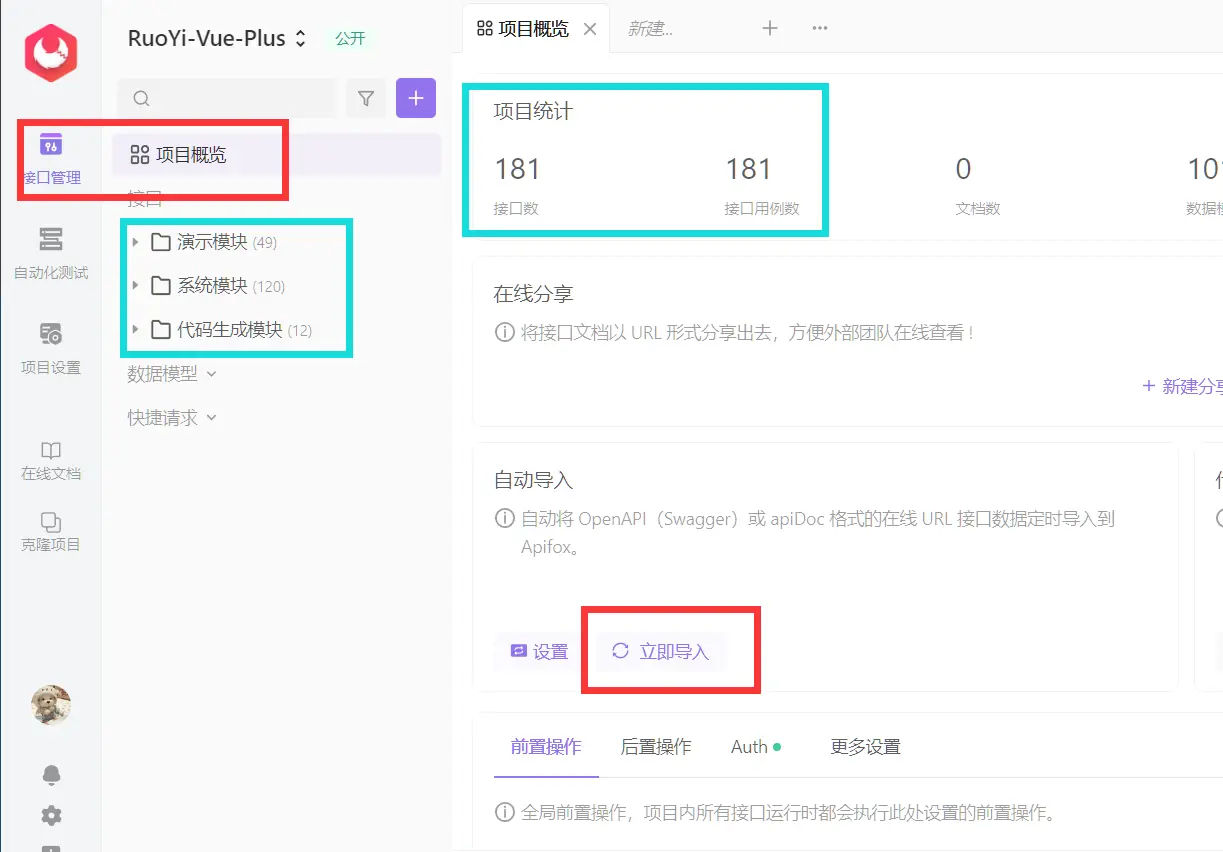Click 新建分享 link
This screenshot has width=1223, height=852.
[1183, 386]
